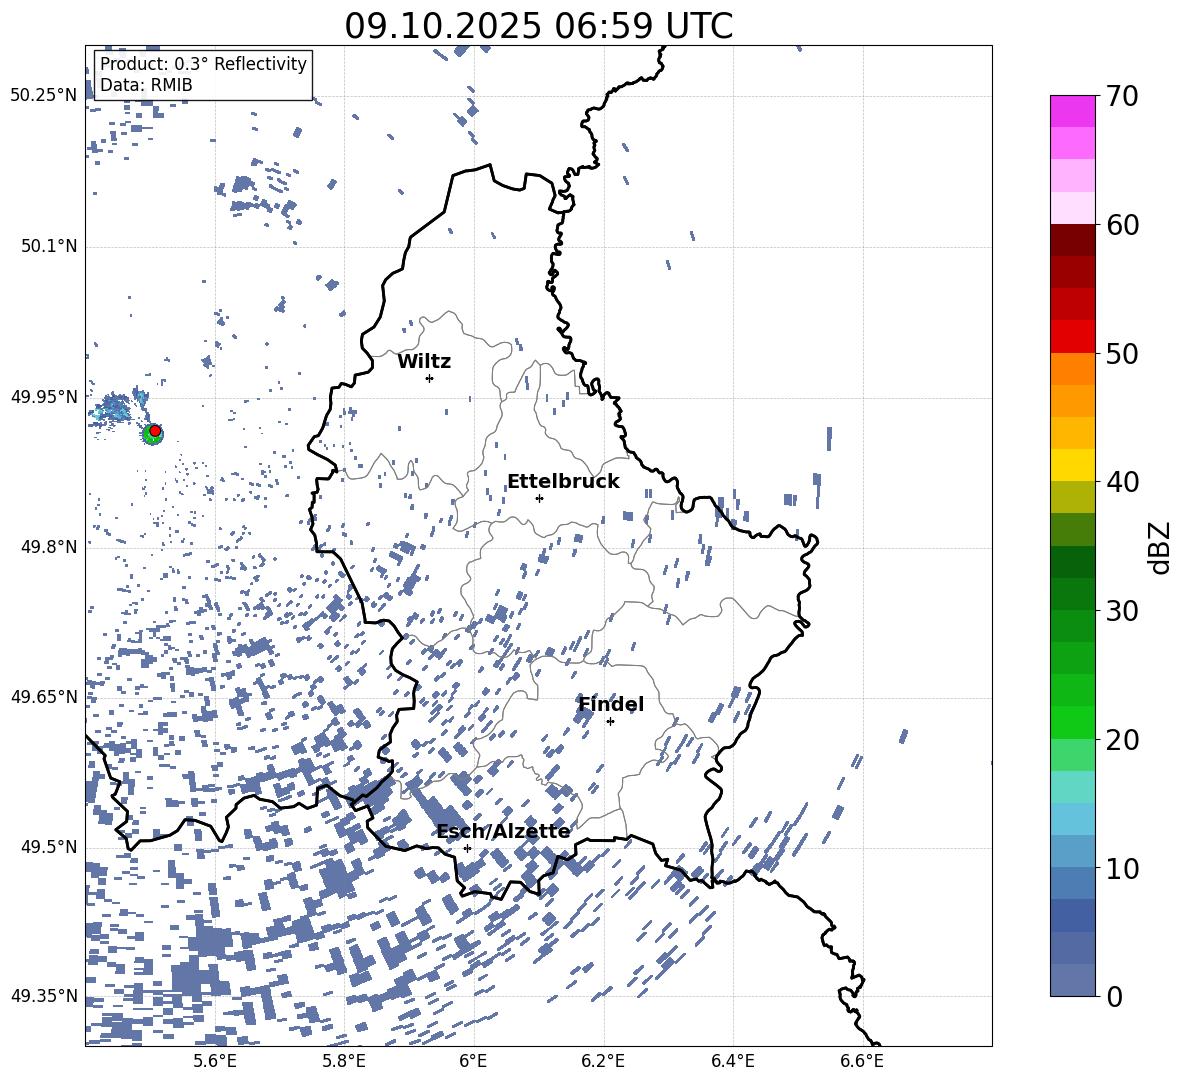
Task: Click the 10 colorbar tick label
Action: 1122,868
